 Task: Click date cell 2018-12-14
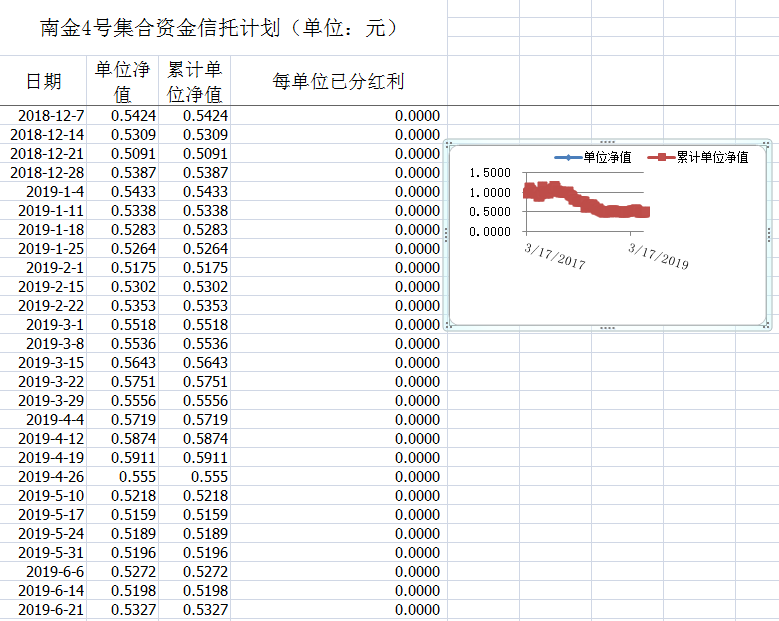click(43, 135)
